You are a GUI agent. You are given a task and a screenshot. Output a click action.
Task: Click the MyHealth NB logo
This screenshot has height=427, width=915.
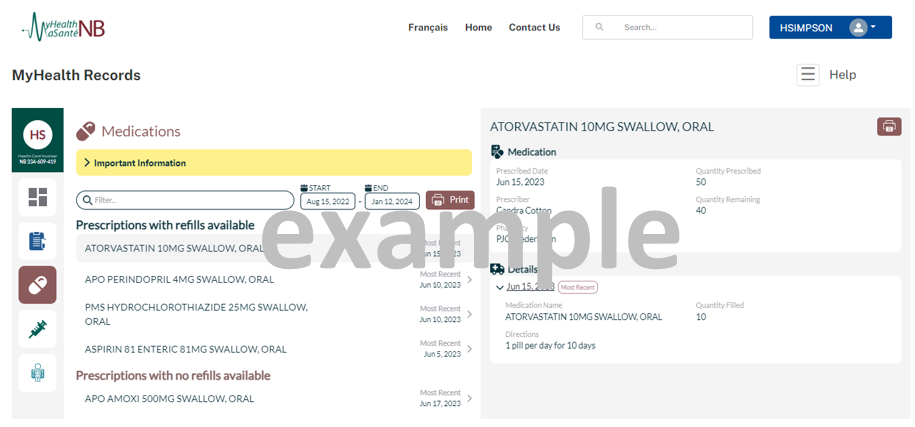64,27
